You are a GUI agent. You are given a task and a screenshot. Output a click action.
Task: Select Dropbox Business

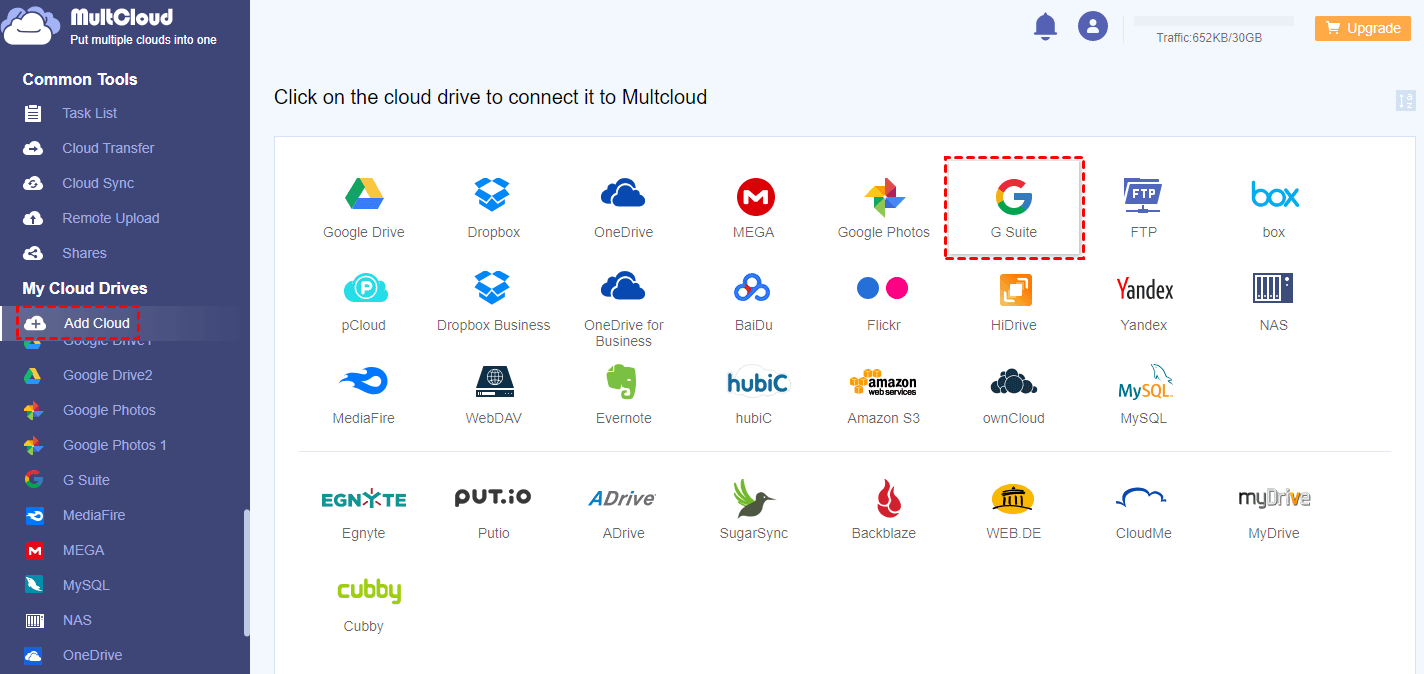494,302
